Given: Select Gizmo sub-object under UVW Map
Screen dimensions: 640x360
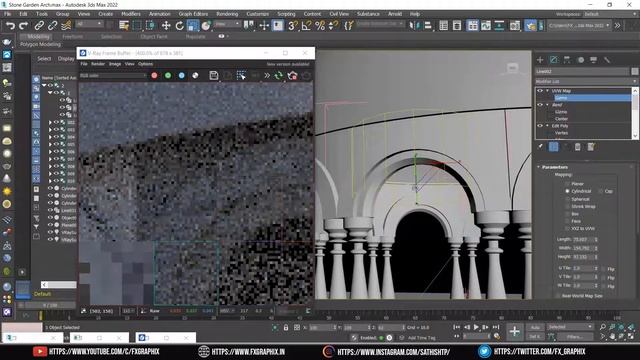Looking at the screenshot, I should click(x=561, y=98).
